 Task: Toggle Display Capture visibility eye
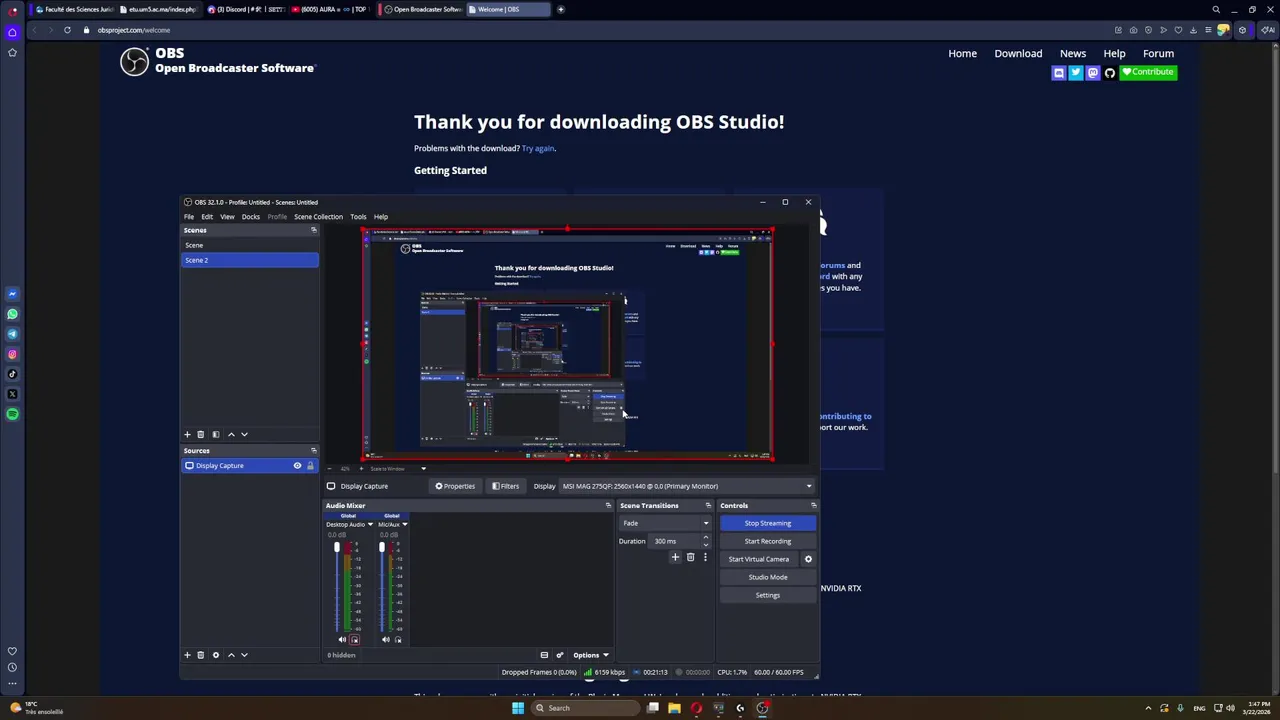[x=297, y=466]
